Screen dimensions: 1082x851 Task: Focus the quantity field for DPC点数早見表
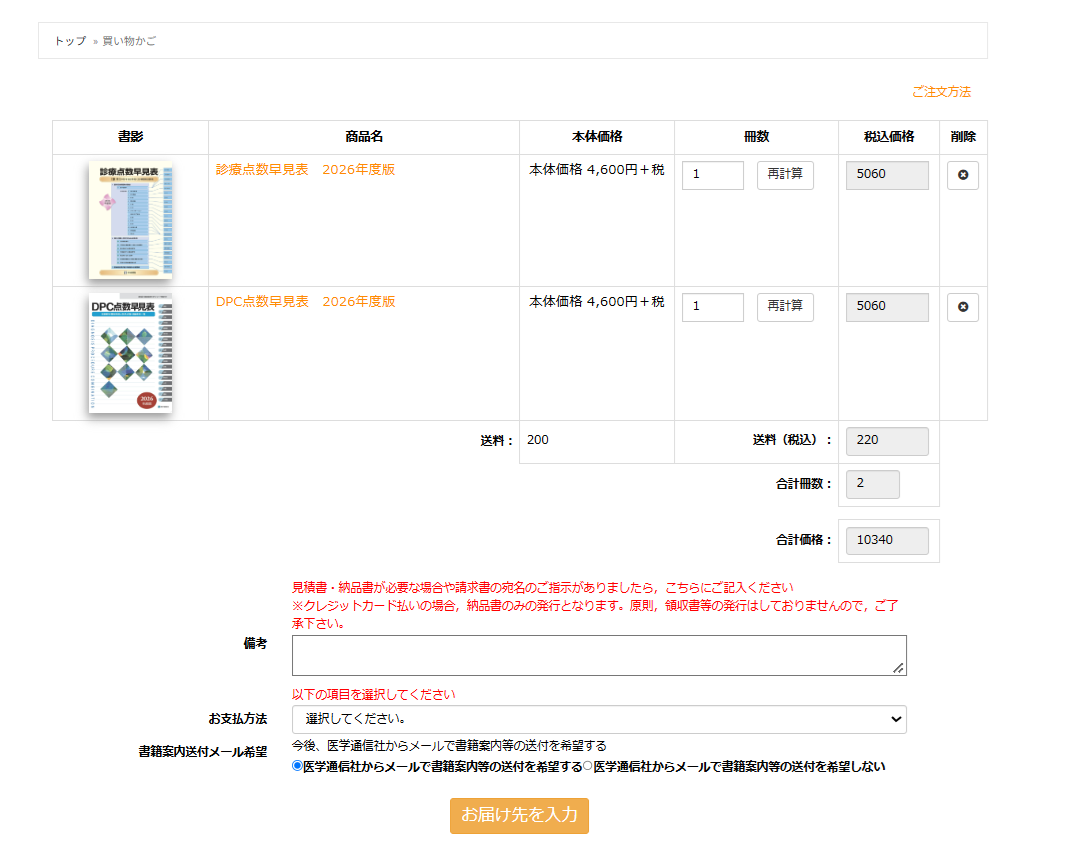point(713,307)
